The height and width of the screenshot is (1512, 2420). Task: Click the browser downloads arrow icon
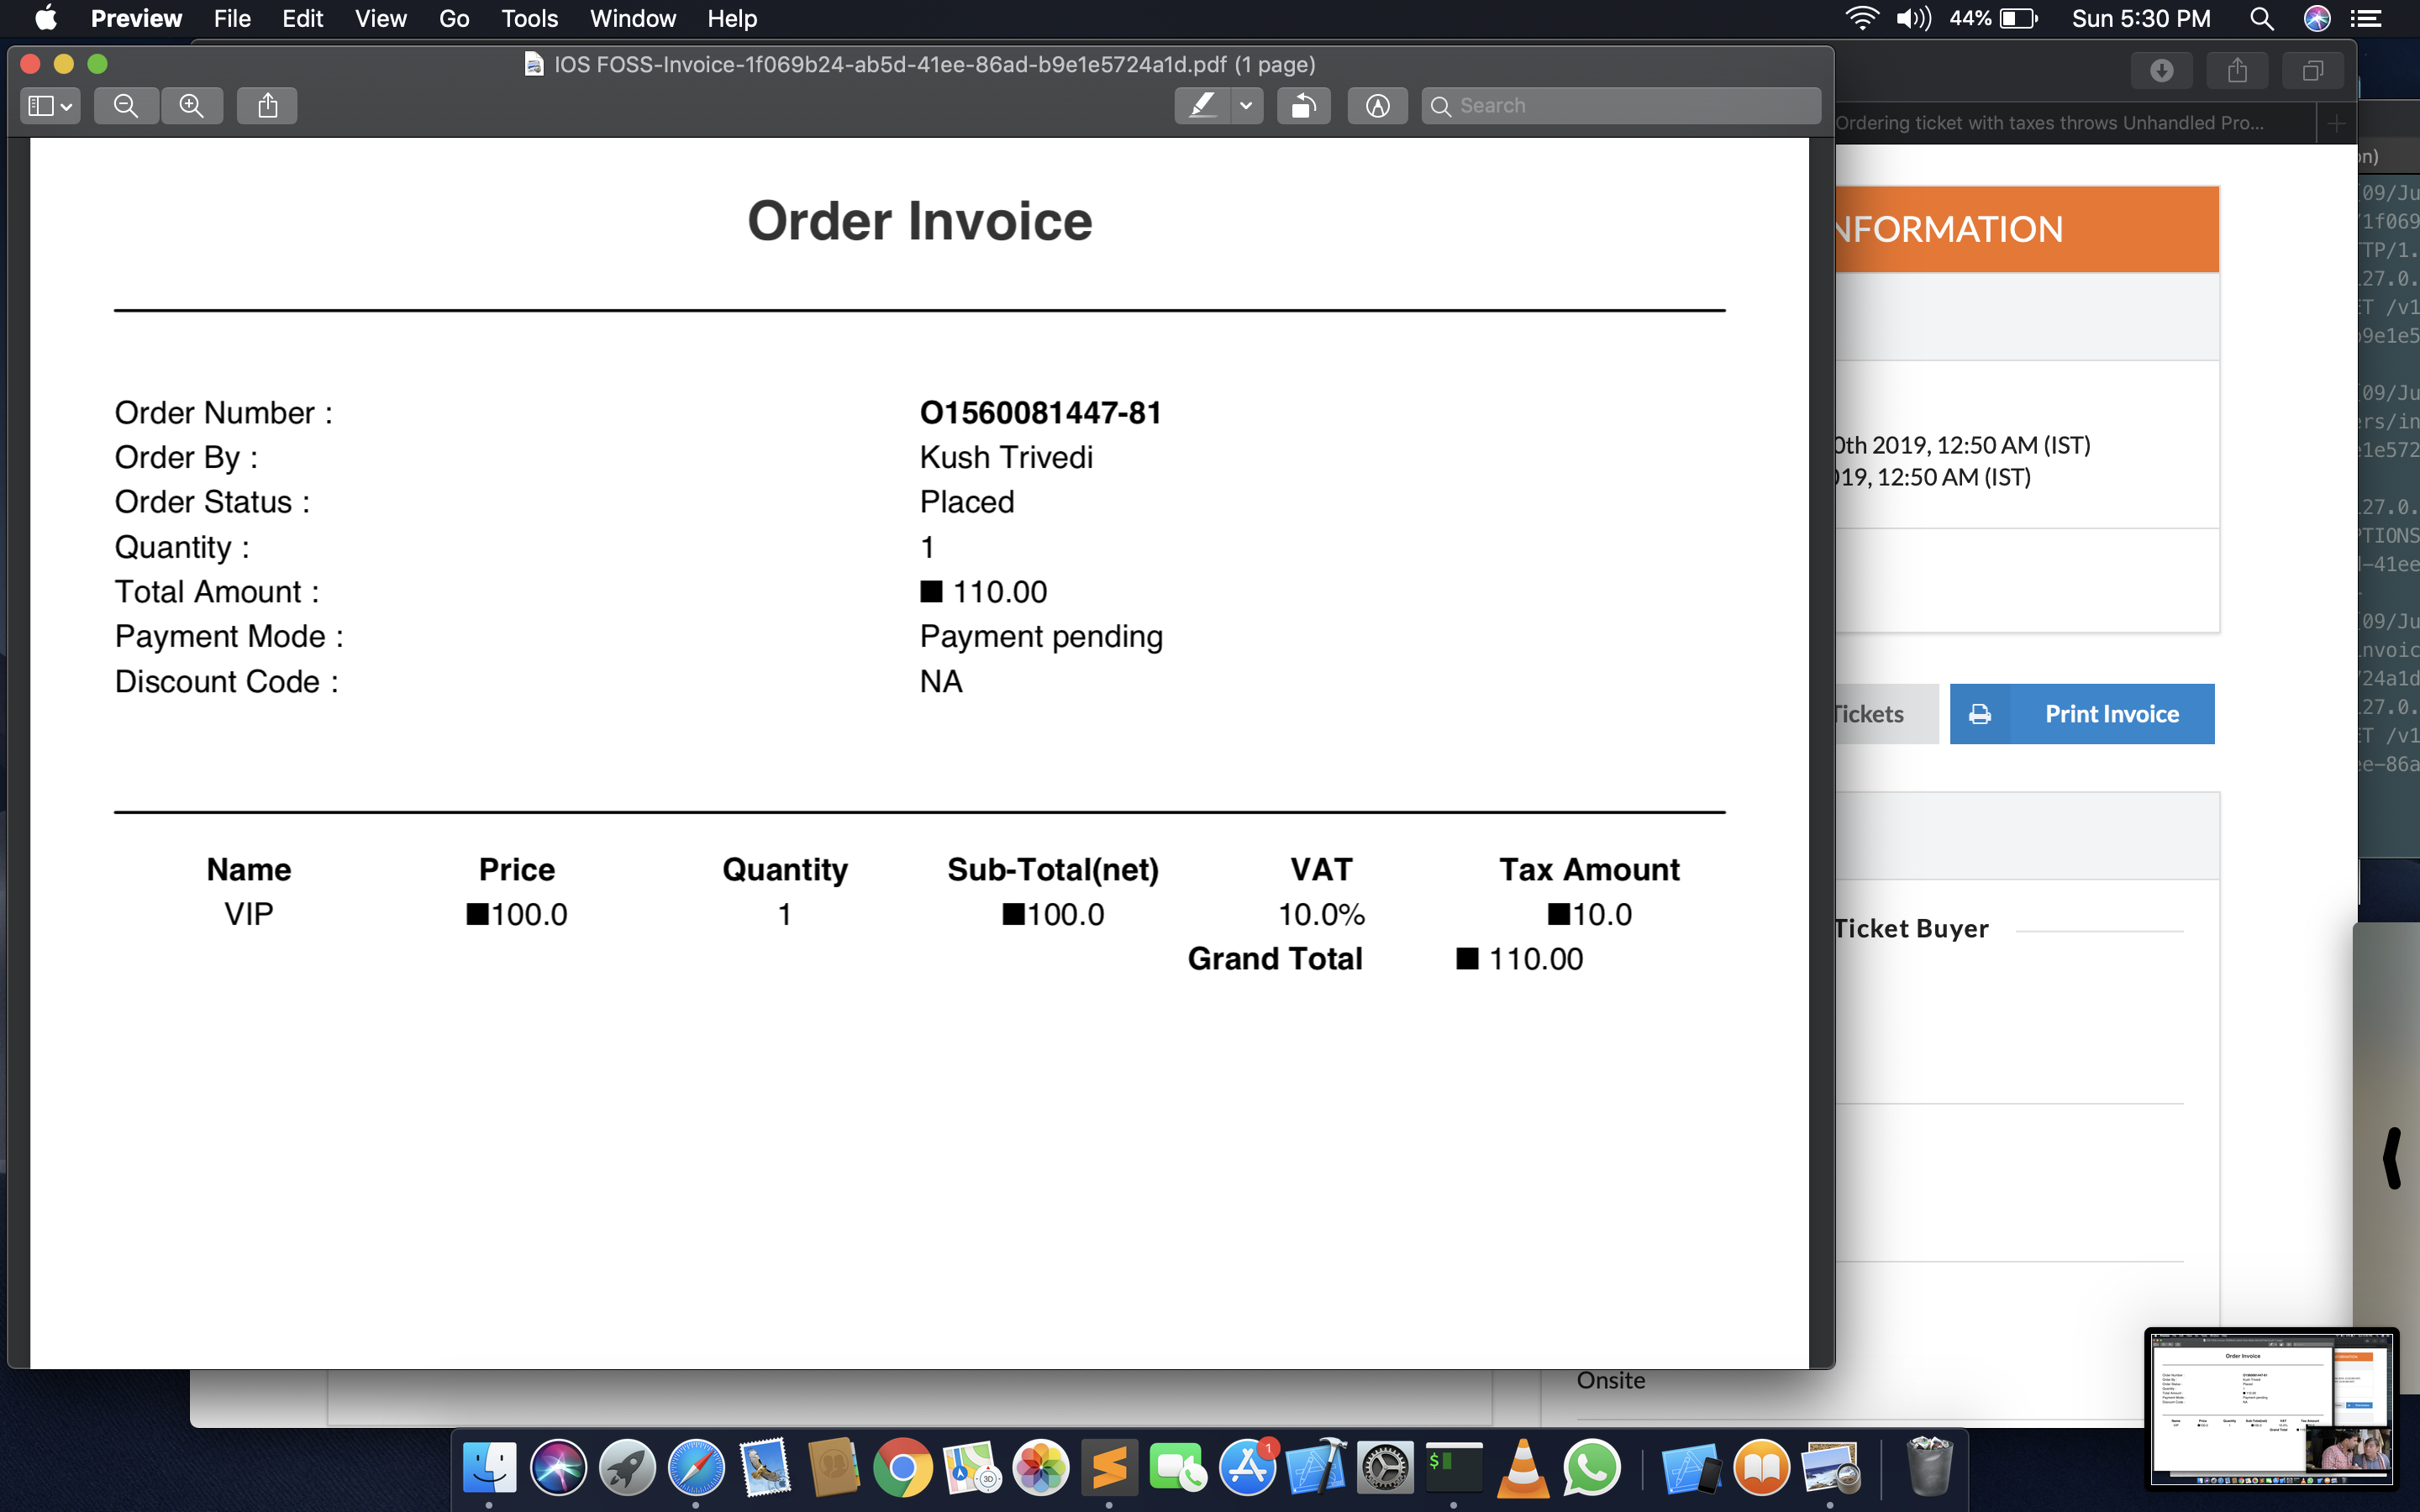pyautogui.click(x=2161, y=71)
